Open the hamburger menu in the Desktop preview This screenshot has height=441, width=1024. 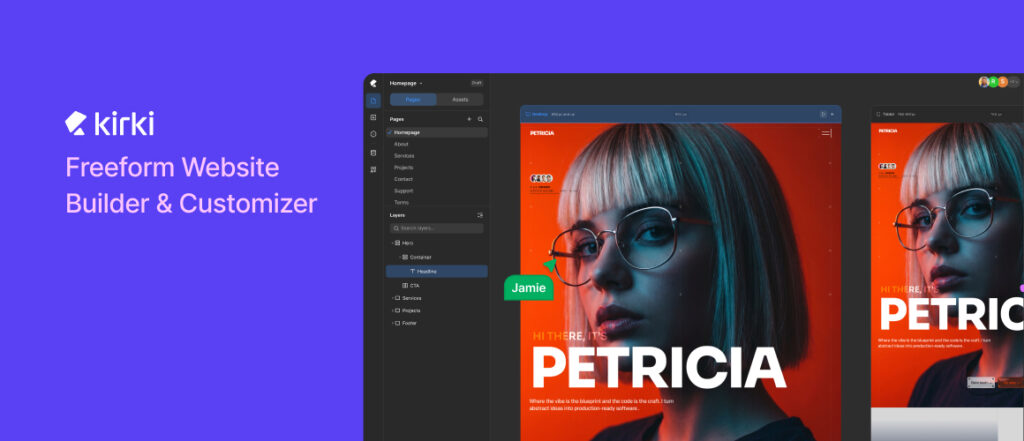tap(827, 133)
